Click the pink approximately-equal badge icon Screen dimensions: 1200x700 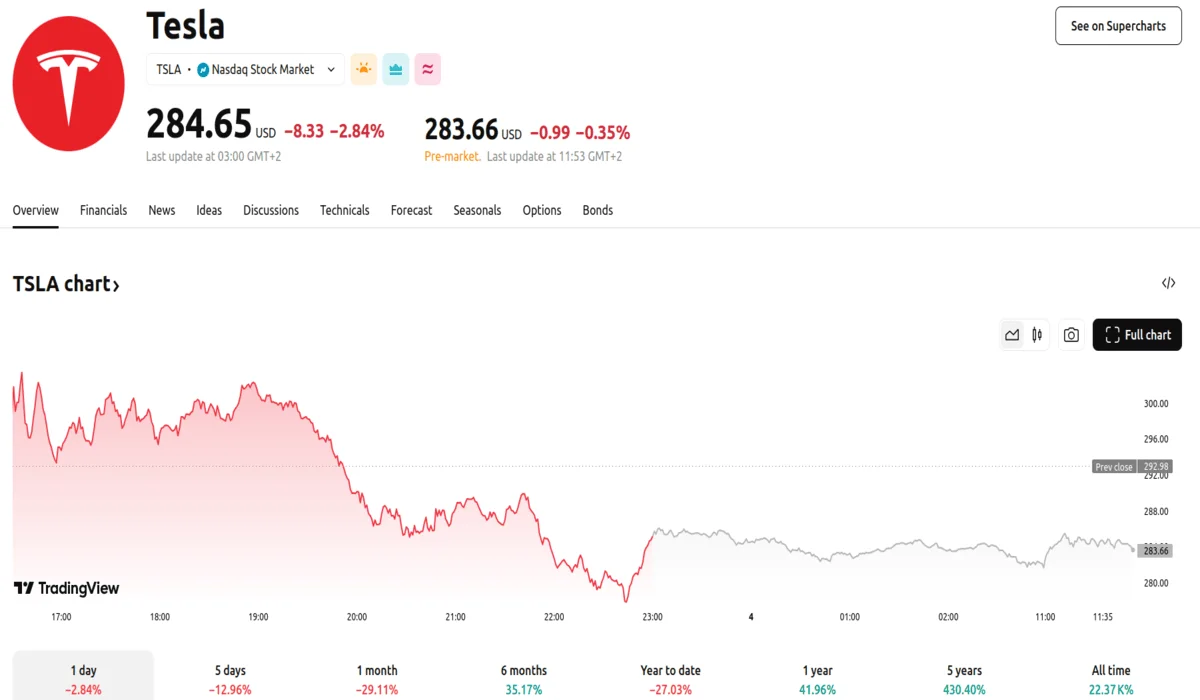(428, 69)
